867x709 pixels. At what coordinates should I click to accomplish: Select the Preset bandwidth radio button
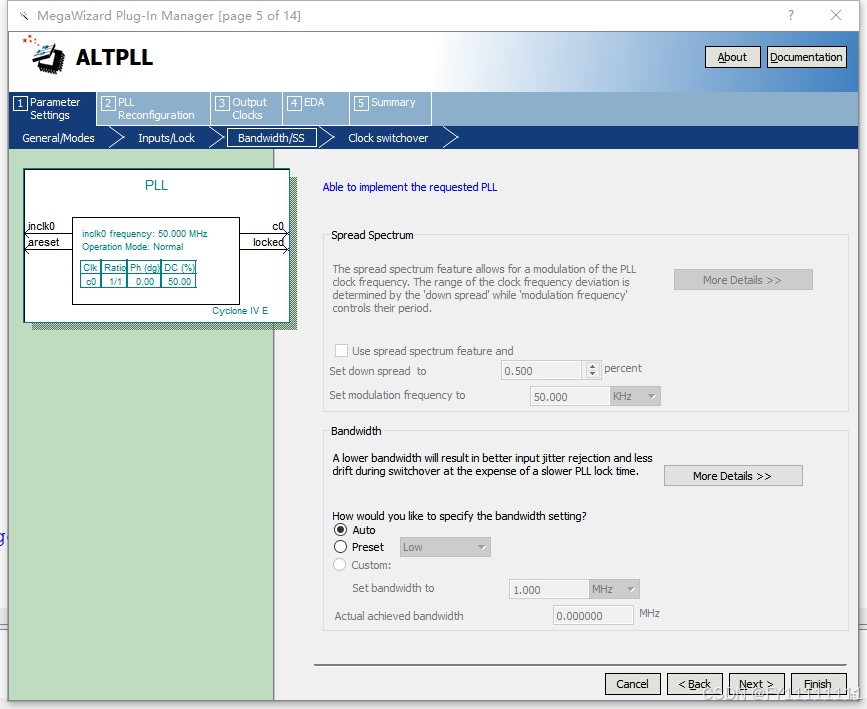[341, 547]
